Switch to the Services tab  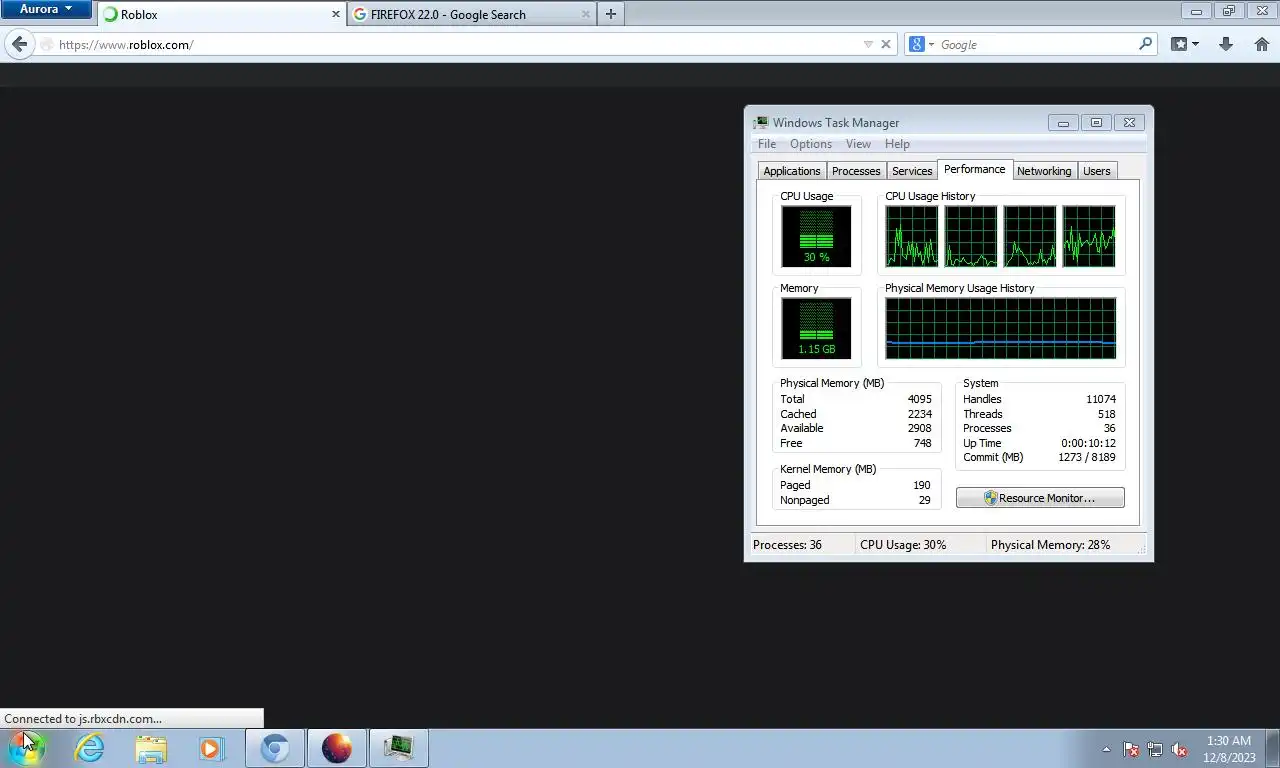(912, 171)
